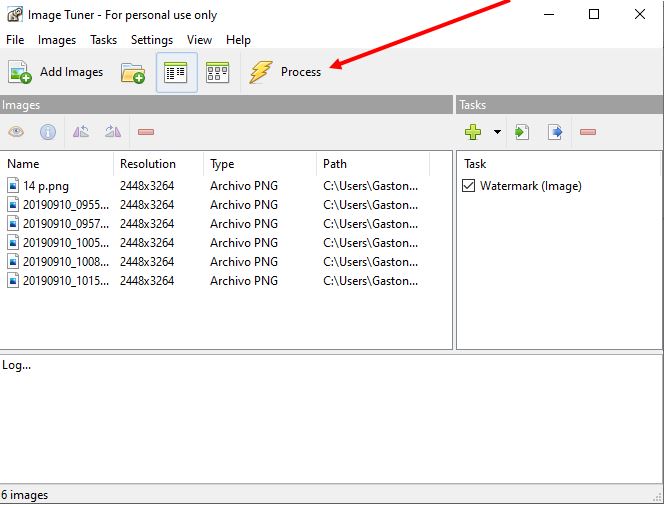Select the 14 p.png file row

pos(45,186)
